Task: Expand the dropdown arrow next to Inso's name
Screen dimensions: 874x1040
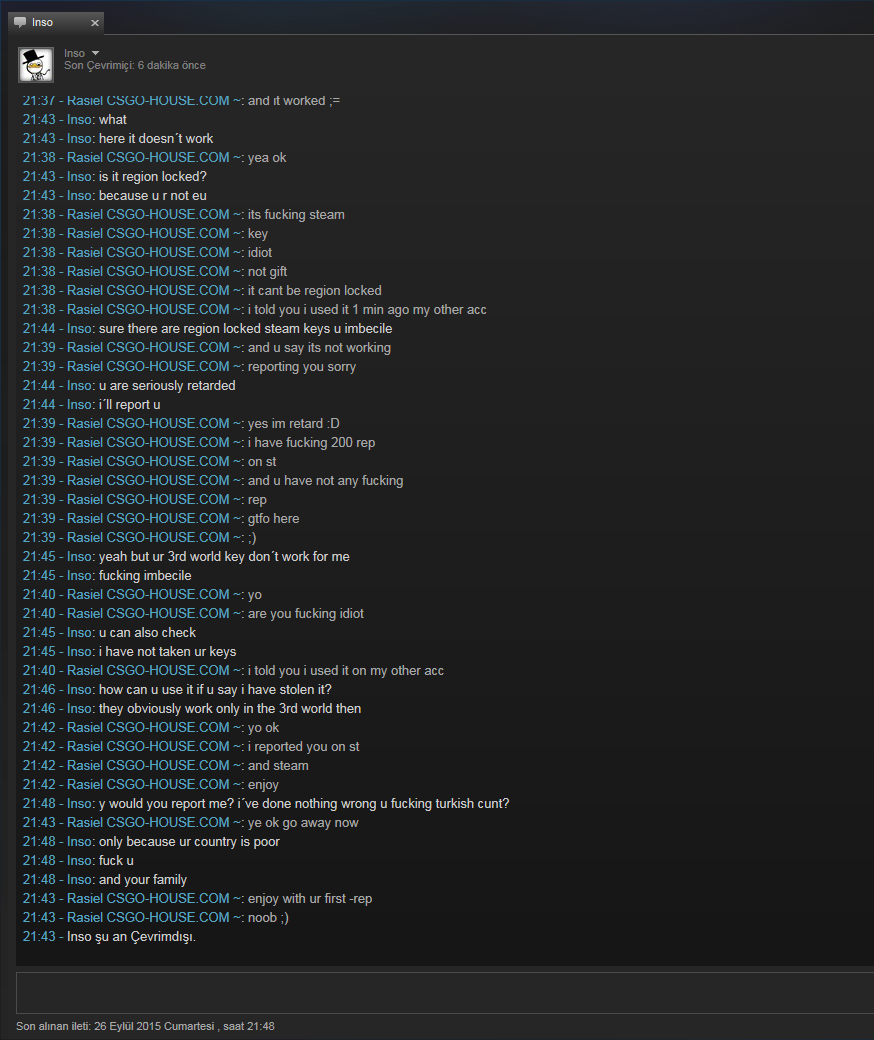Action: [x=95, y=53]
